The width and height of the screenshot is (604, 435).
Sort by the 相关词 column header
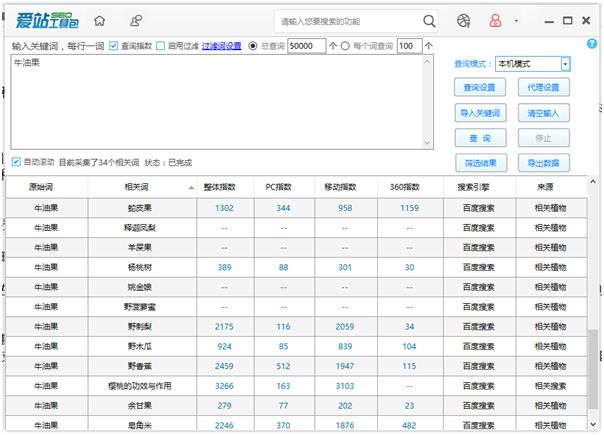(x=142, y=187)
